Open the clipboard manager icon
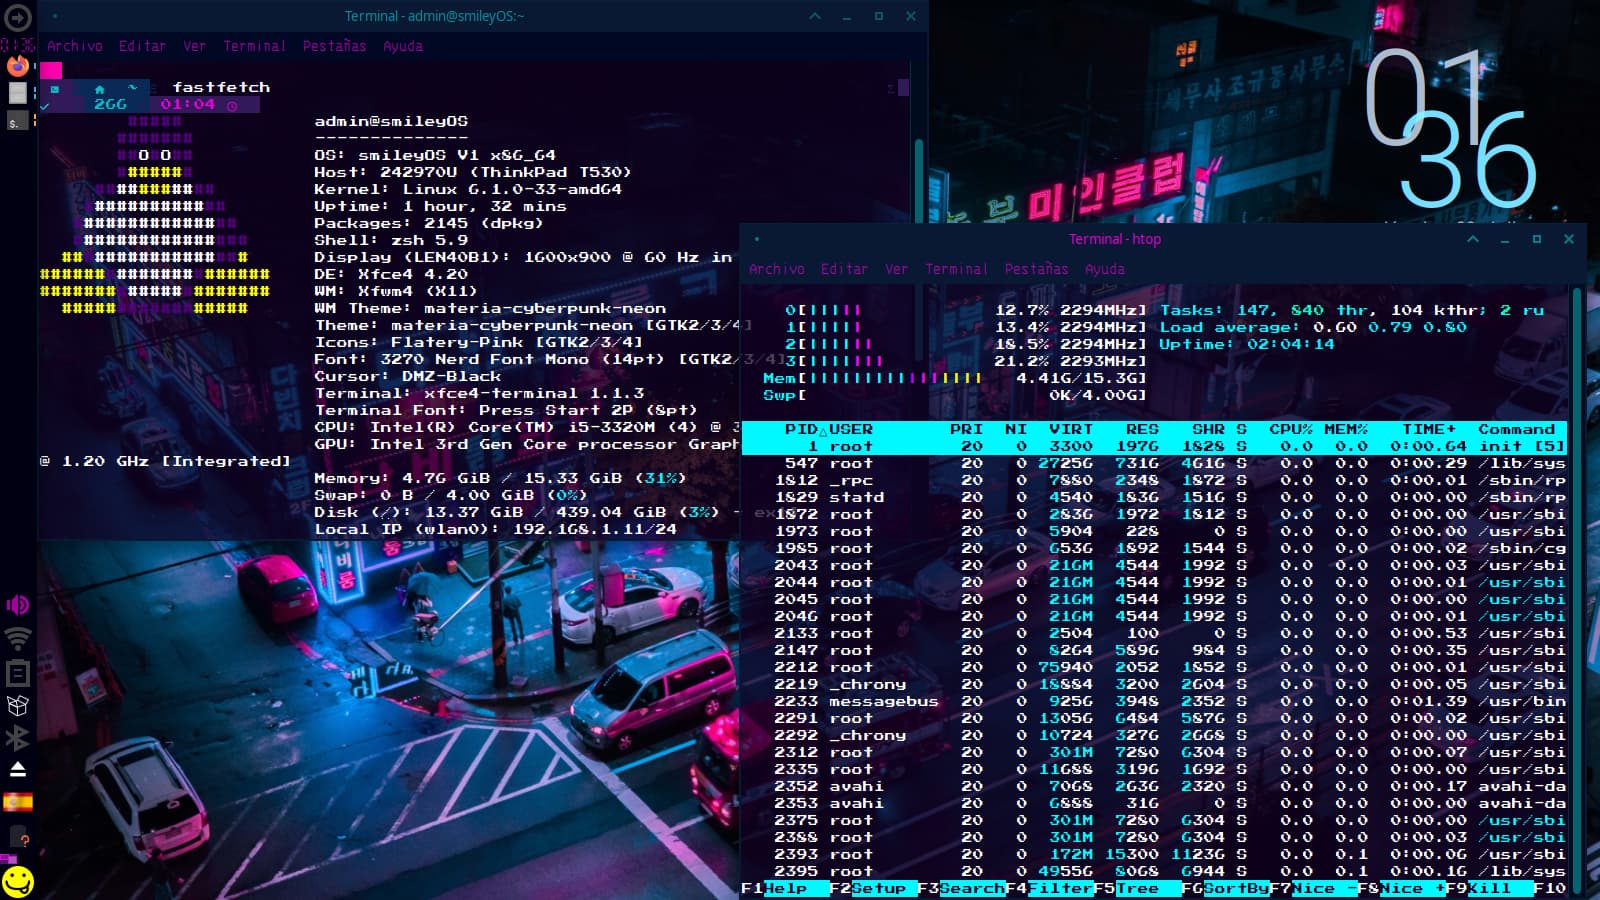Screen dimensions: 1600x900 [x=18, y=672]
